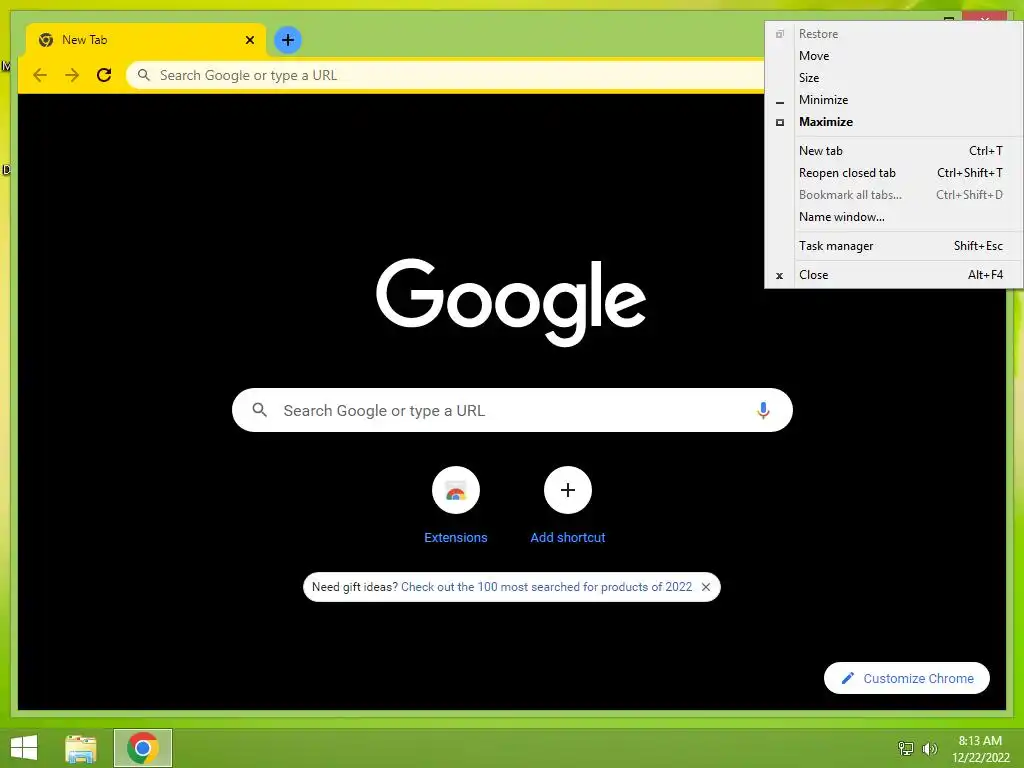This screenshot has height=768, width=1024.
Task: Click the magnifier icon in the page search box
Action: 259,410
